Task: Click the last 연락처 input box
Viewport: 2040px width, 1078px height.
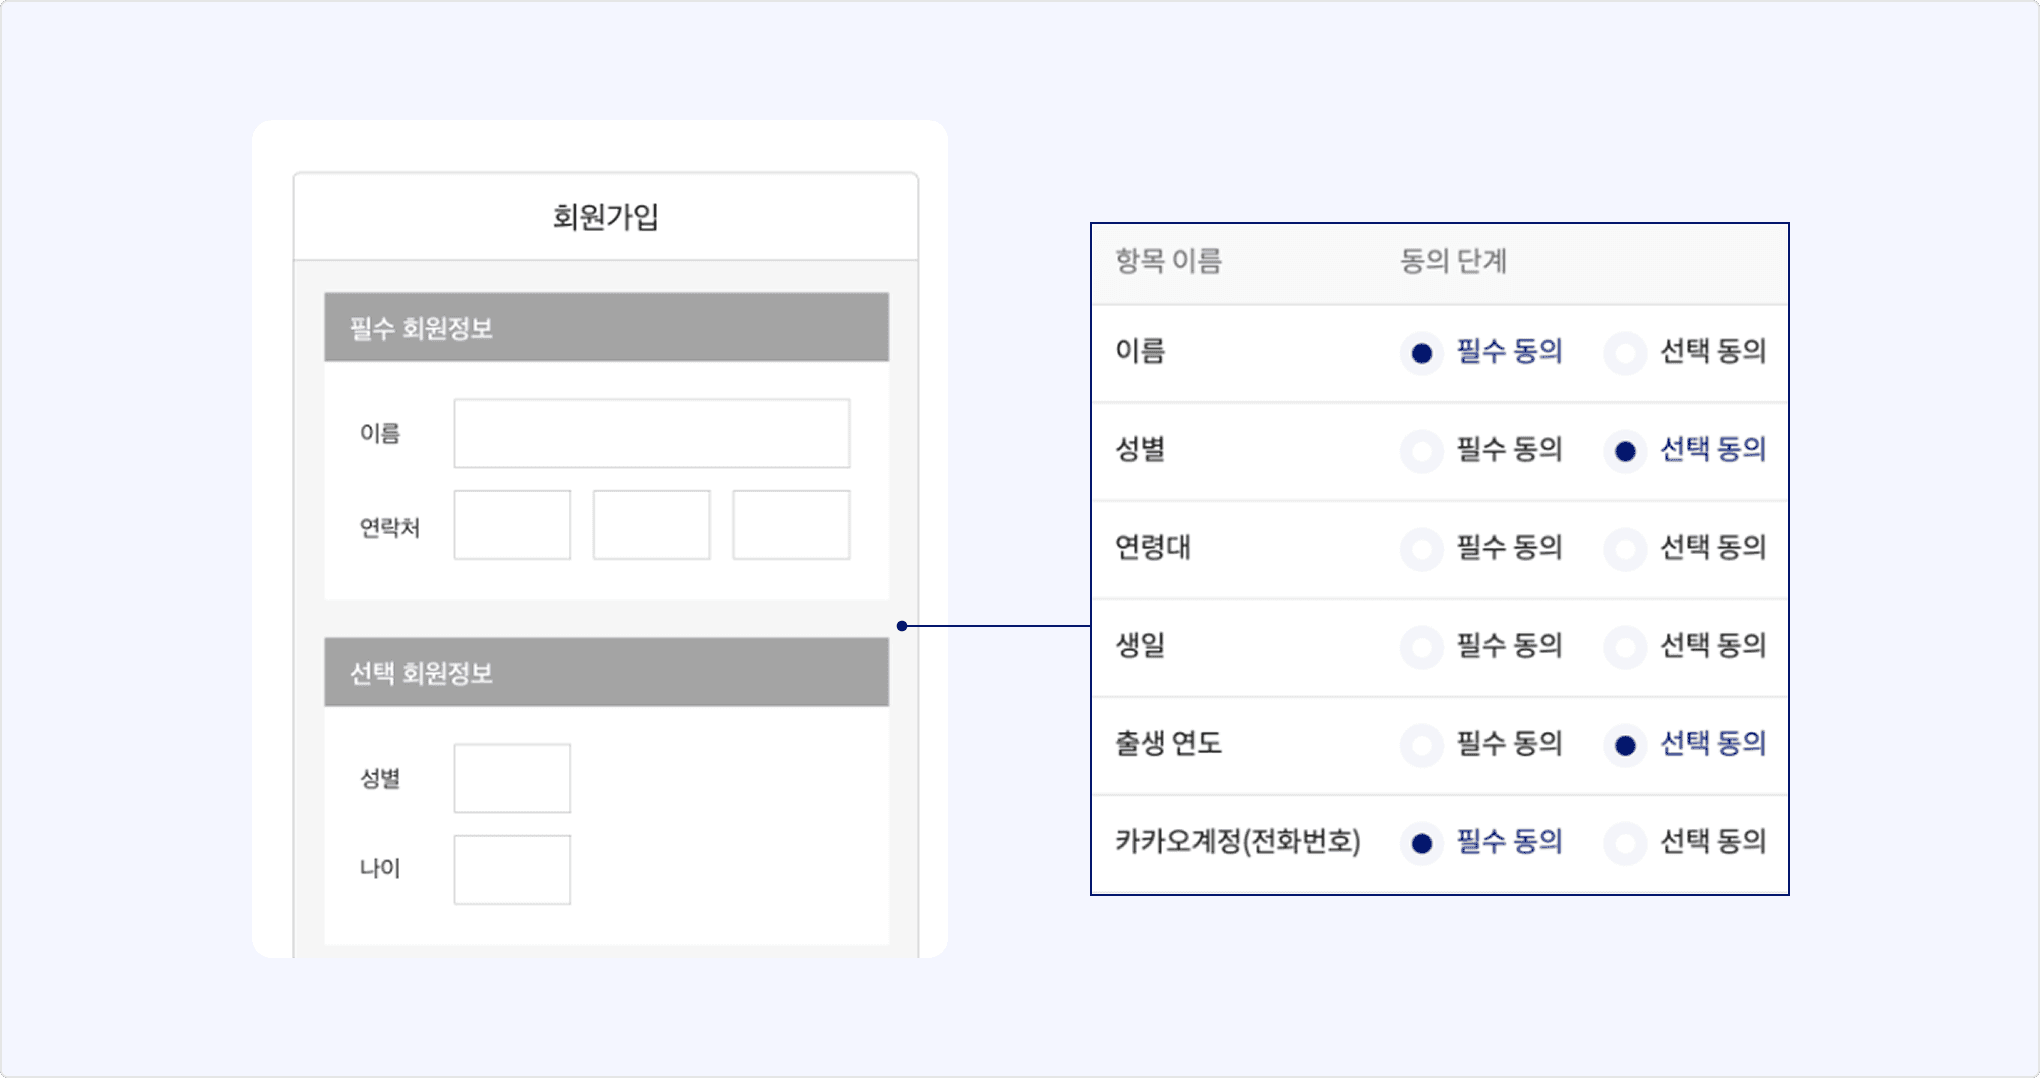Action: pos(791,525)
